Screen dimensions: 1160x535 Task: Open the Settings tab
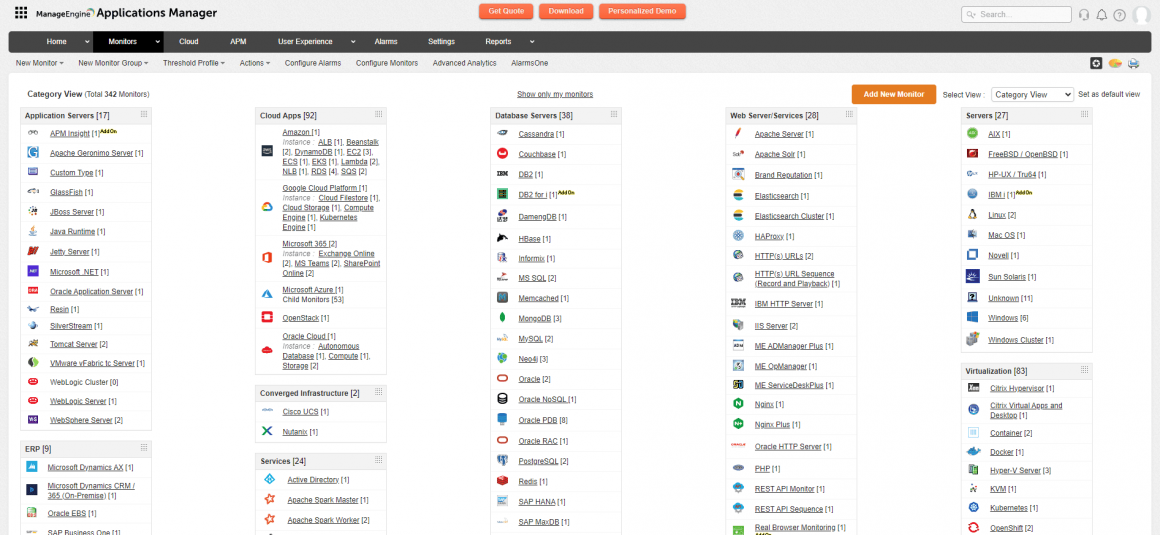pos(441,41)
